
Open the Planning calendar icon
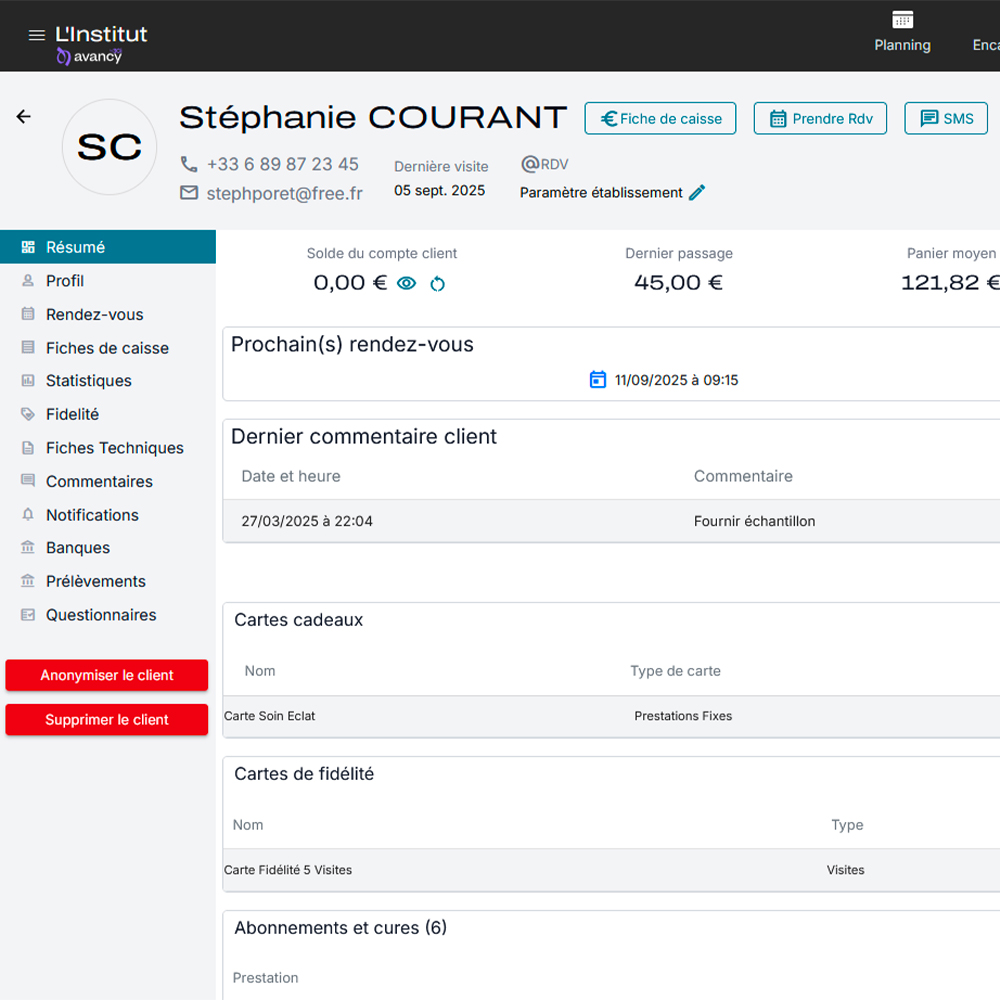[902, 20]
